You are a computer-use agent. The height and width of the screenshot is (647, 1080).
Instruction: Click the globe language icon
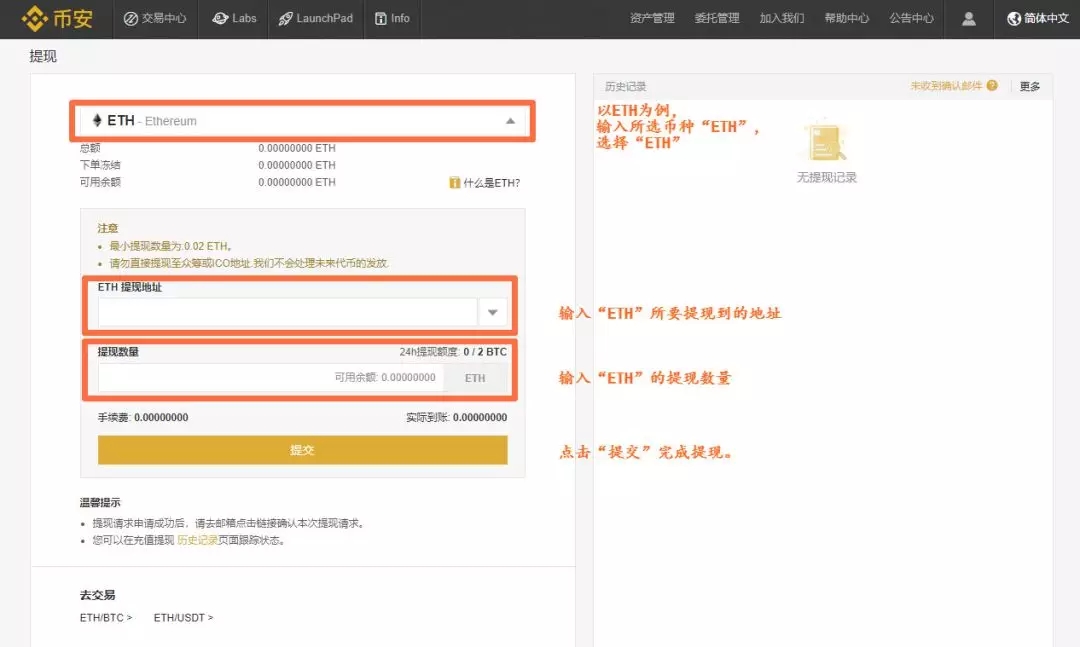coord(1014,19)
